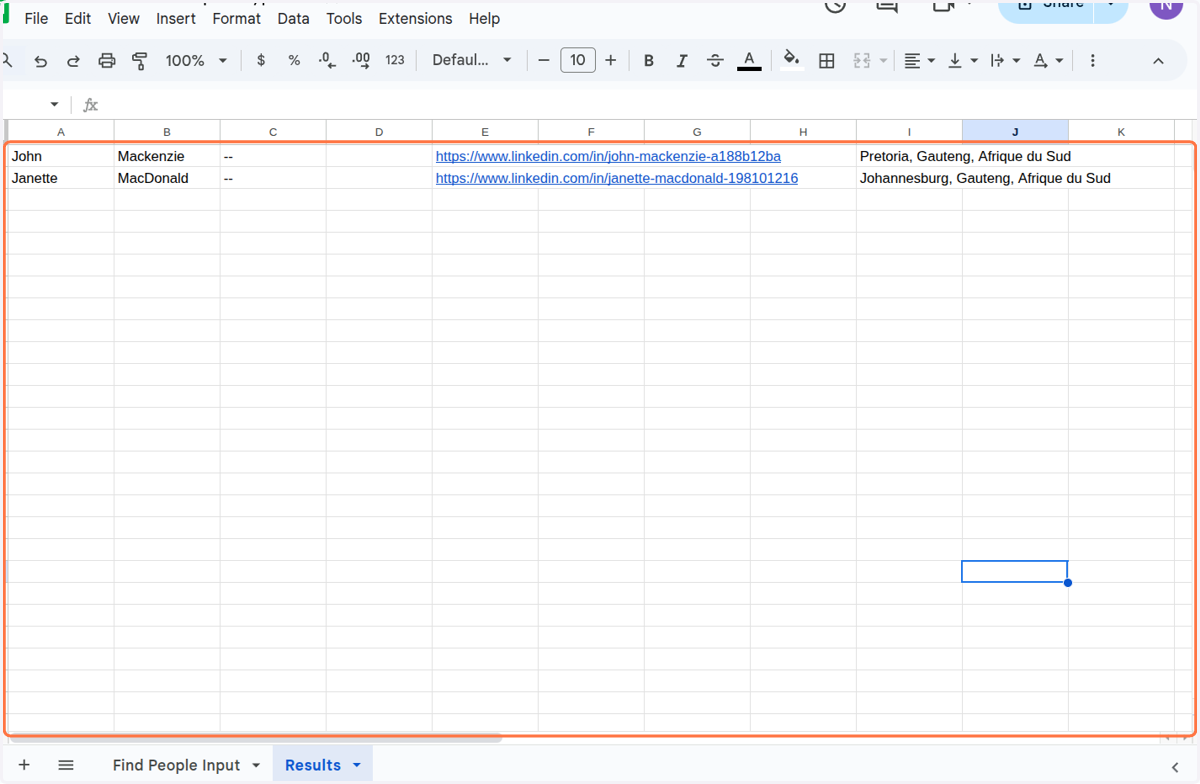The image size is (1200, 784).
Task: Open the Help menu
Action: (484, 18)
